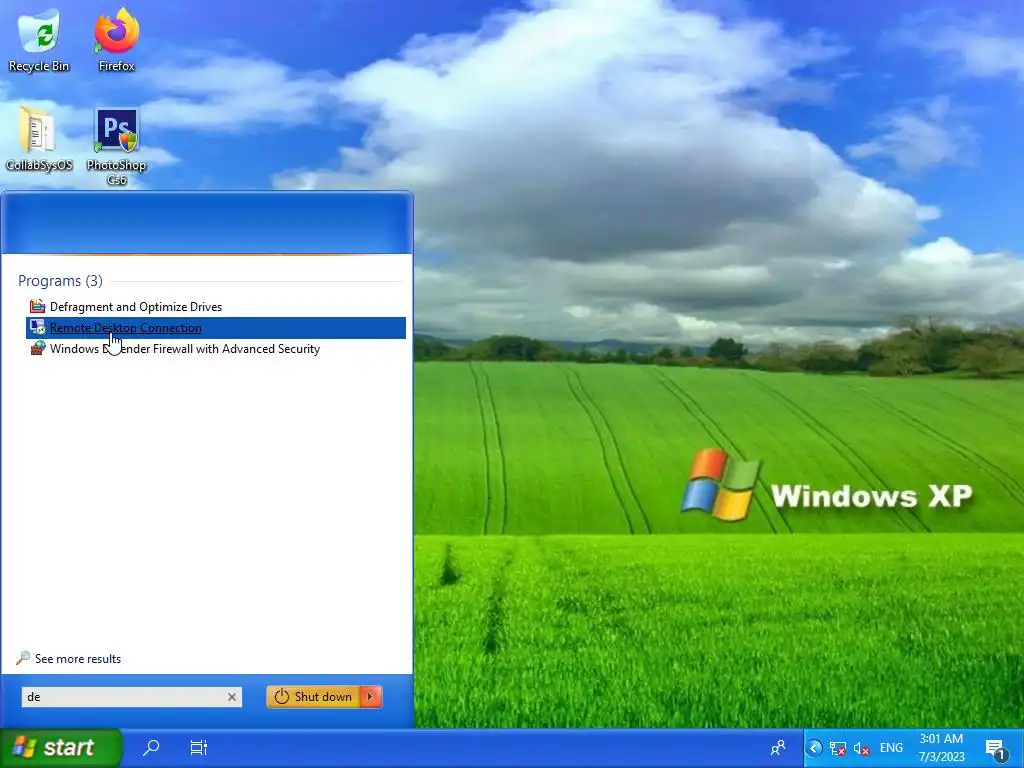Click the magnifier icon beside See more results
Image resolution: width=1024 pixels, height=768 pixels.
point(23,658)
